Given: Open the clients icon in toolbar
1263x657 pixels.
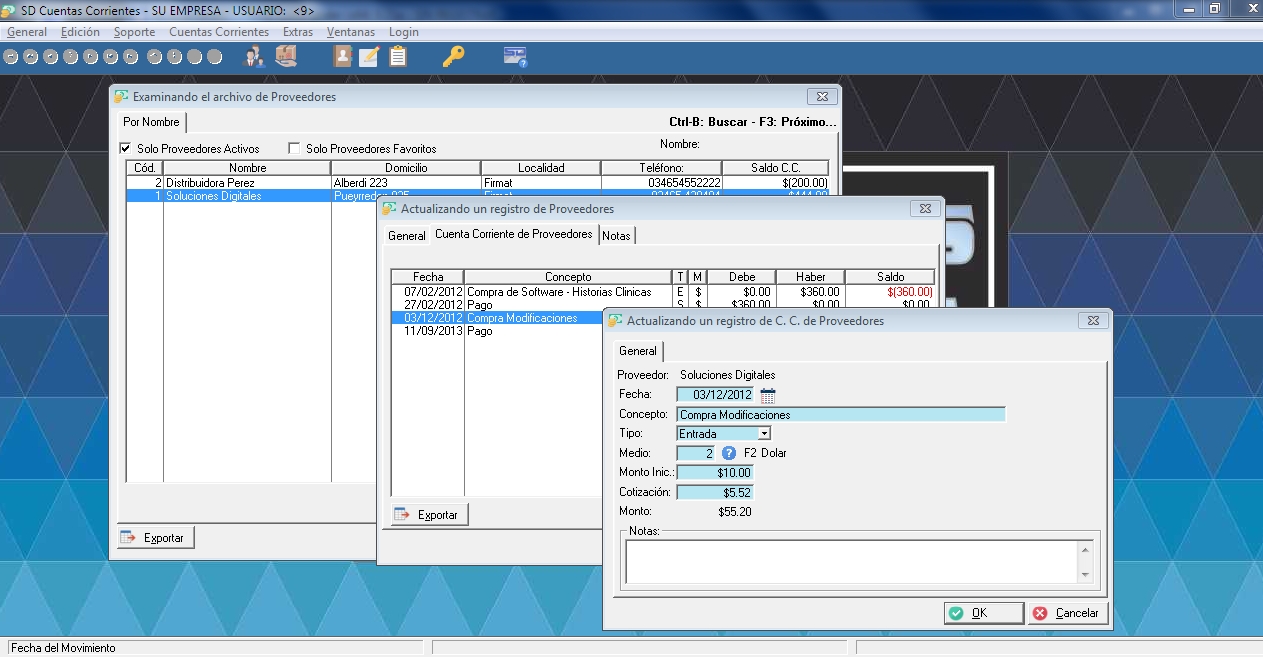Looking at the screenshot, I should [253, 57].
